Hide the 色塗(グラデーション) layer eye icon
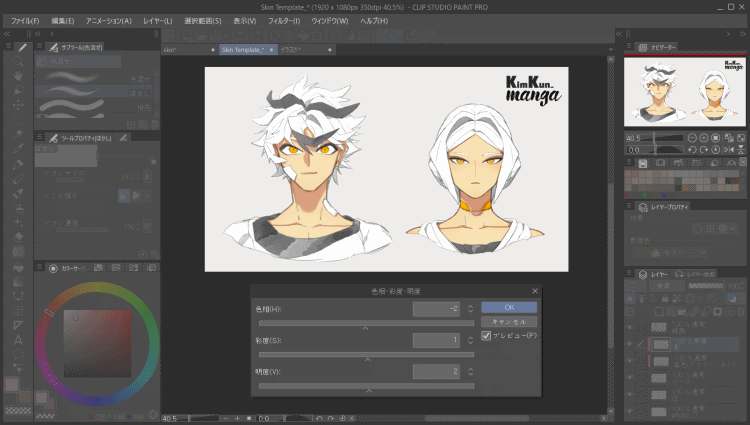The height and width of the screenshot is (425, 750). coord(630,361)
